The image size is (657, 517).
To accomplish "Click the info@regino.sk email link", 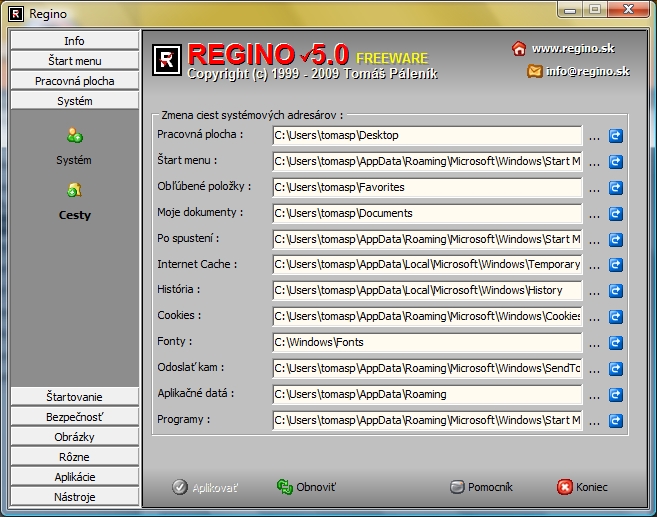I will tap(587, 71).
